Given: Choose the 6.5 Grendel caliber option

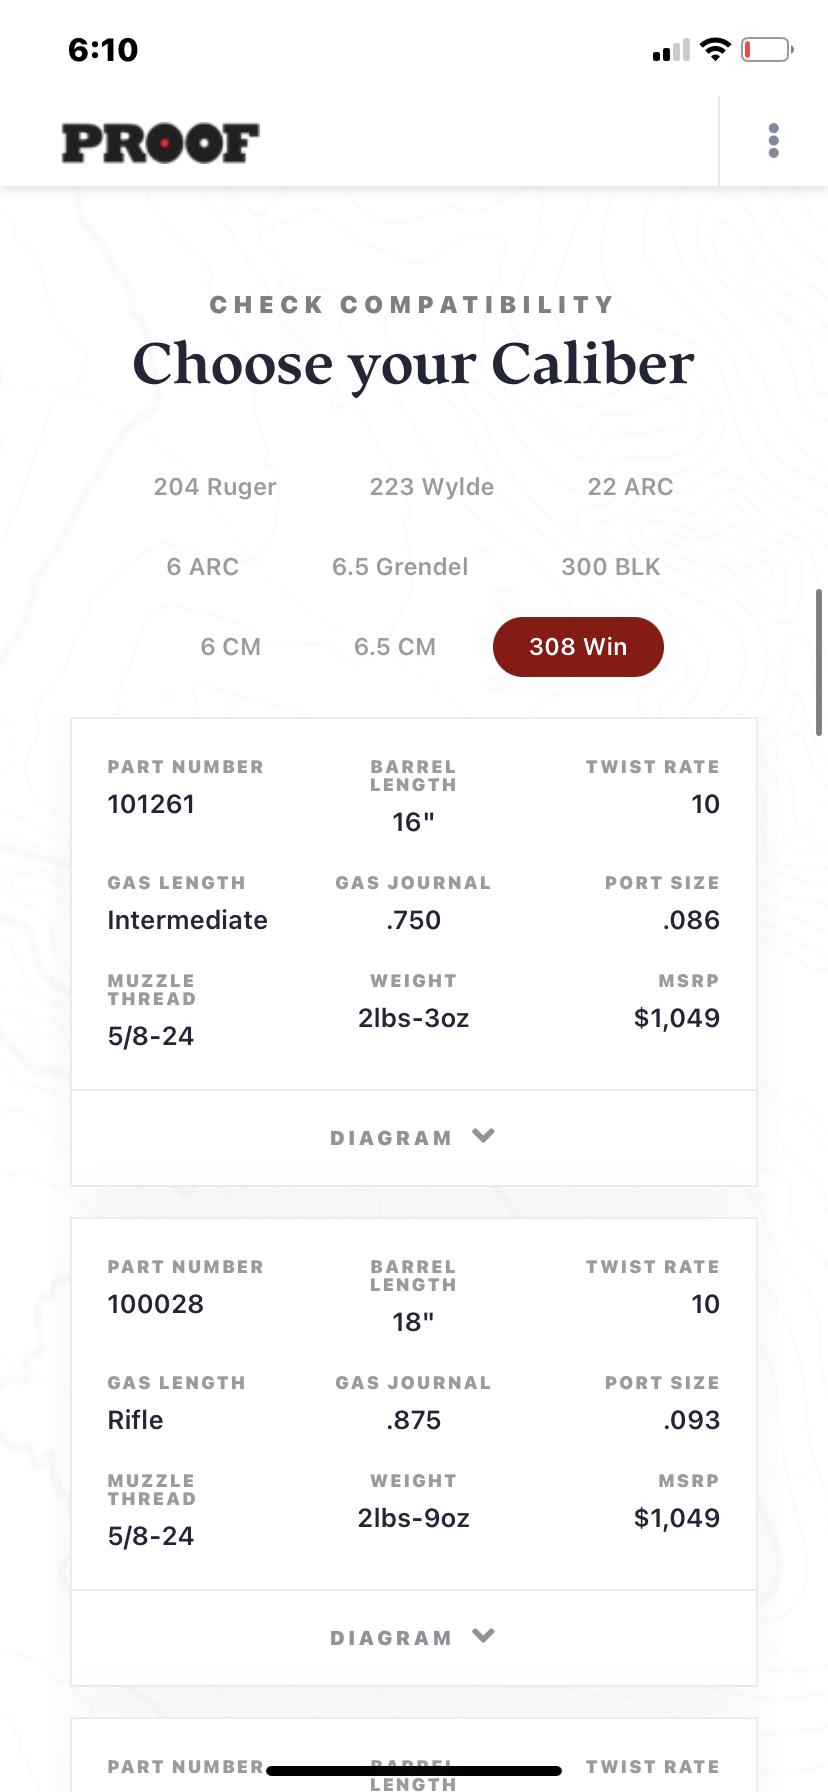Looking at the screenshot, I should pos(400,567).
